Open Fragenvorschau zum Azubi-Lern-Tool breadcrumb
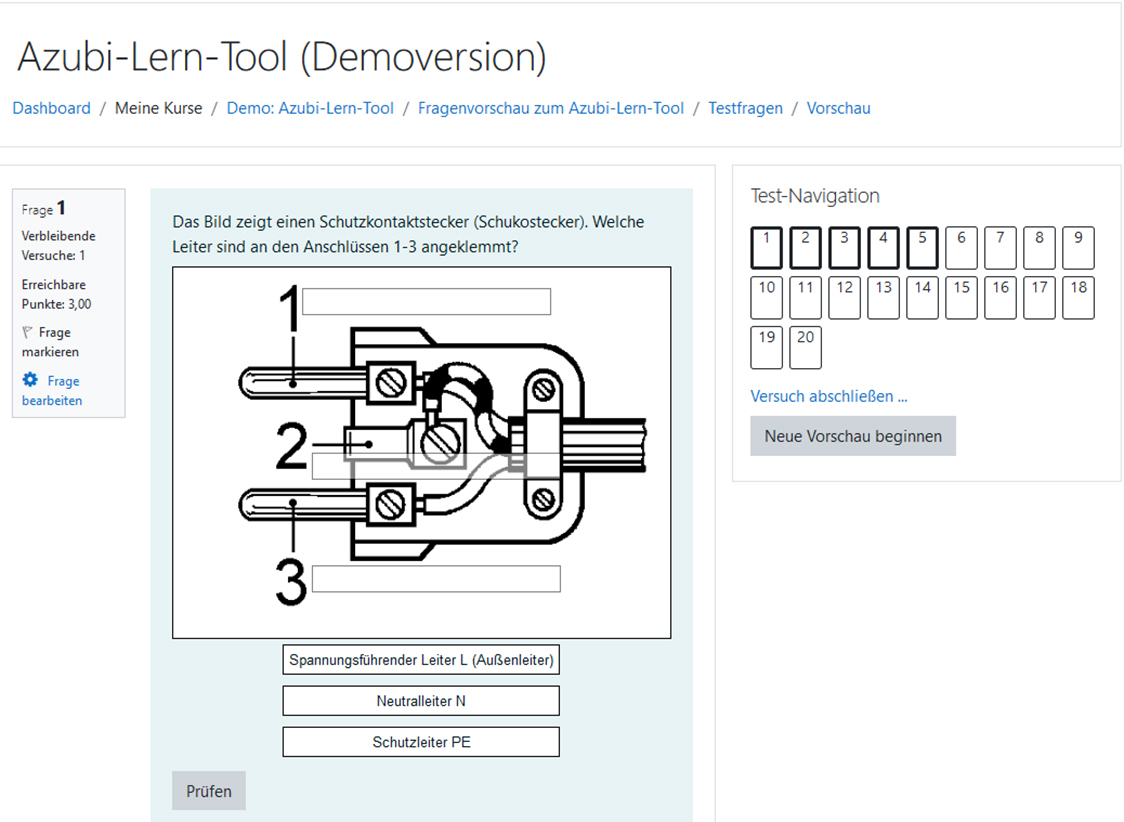 (x=550, y=108)
